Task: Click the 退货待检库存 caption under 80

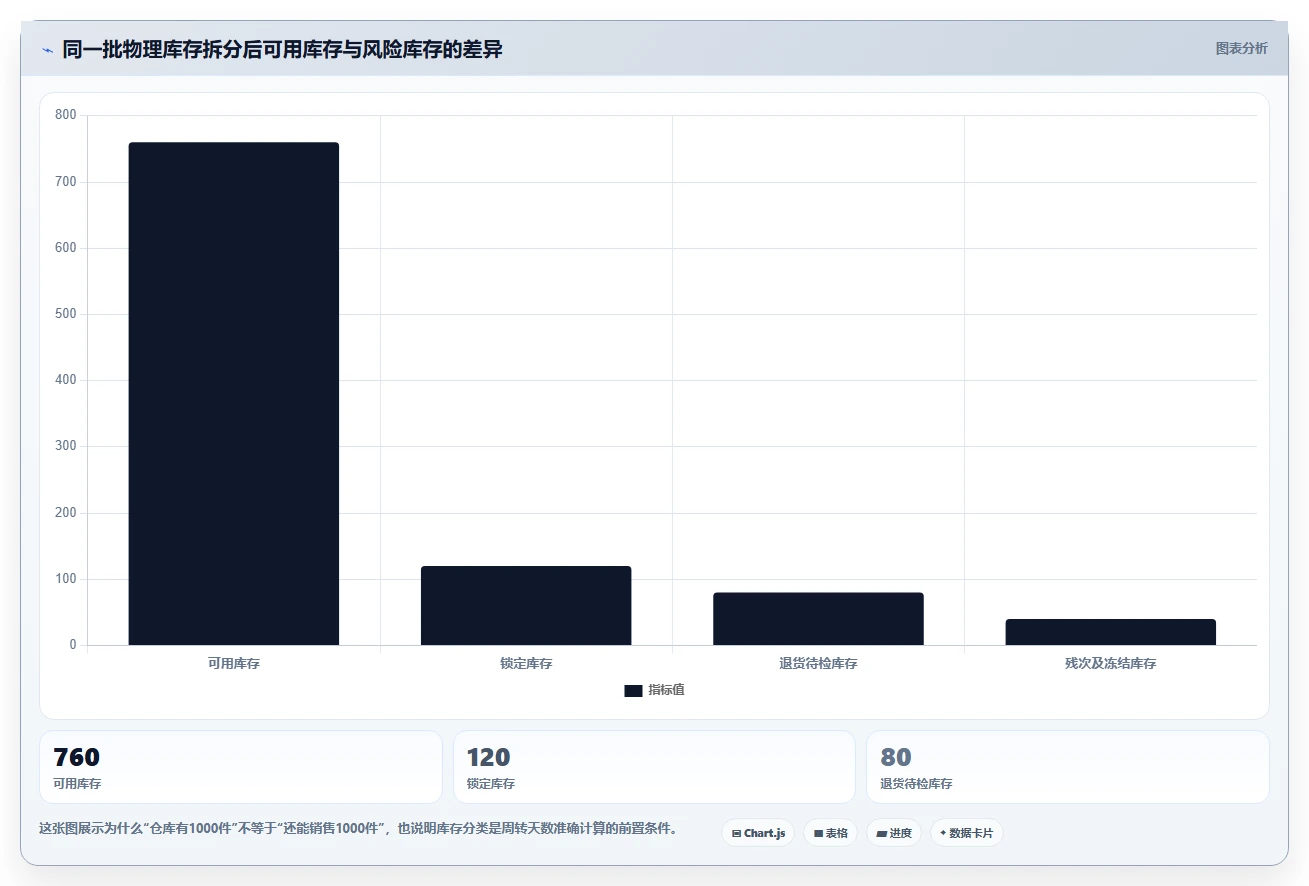Action: pos(916,784)
